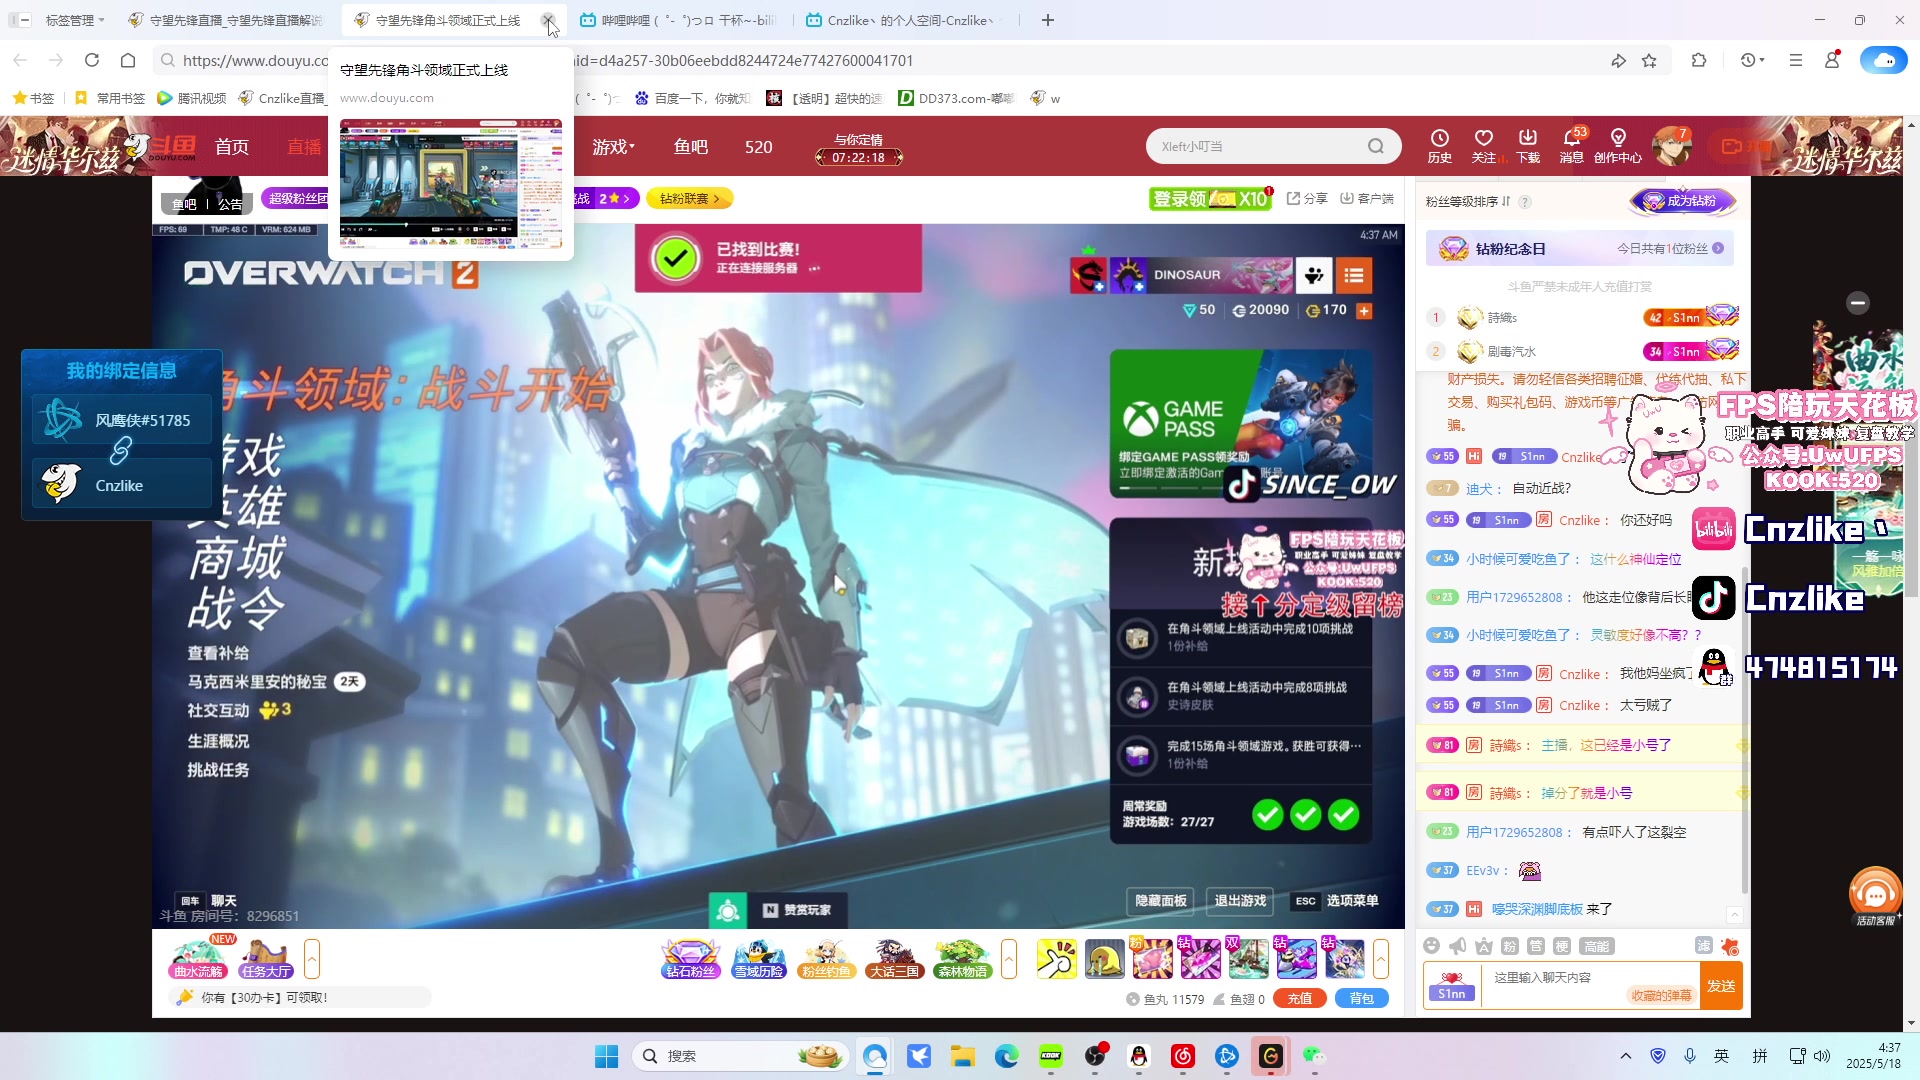Screen dimensions: 1920x1080
Task: Open the 游戏 dropdown in Douyu nav
Action: 614,147
